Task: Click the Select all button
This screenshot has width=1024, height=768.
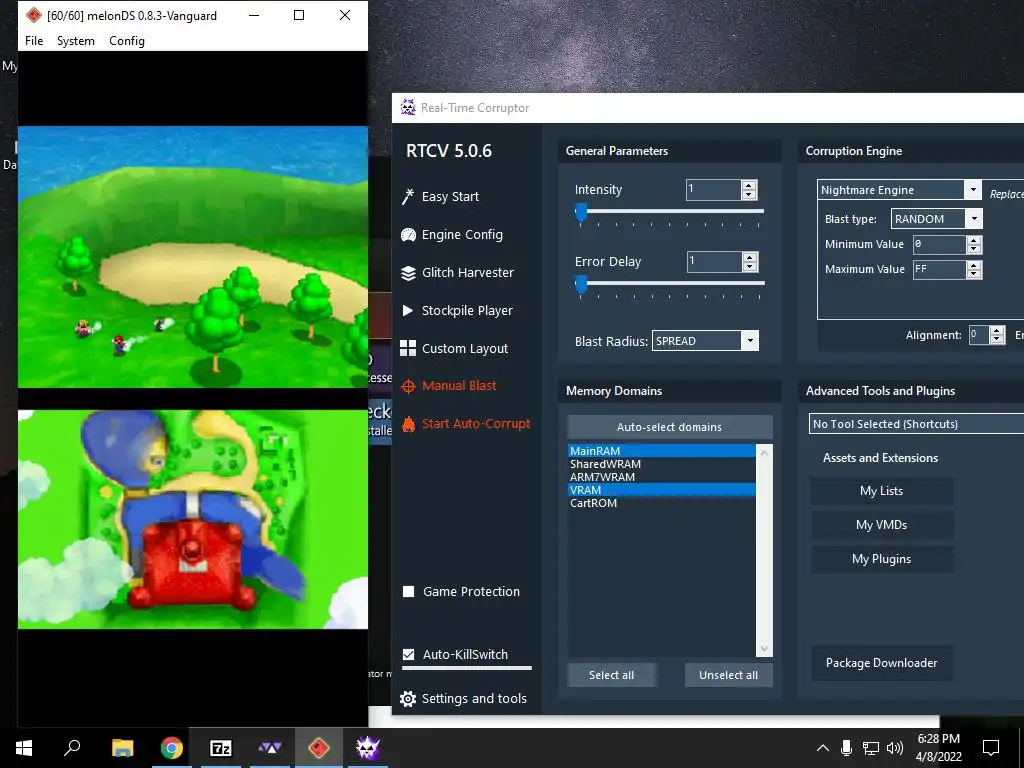Action: point(611,675)
